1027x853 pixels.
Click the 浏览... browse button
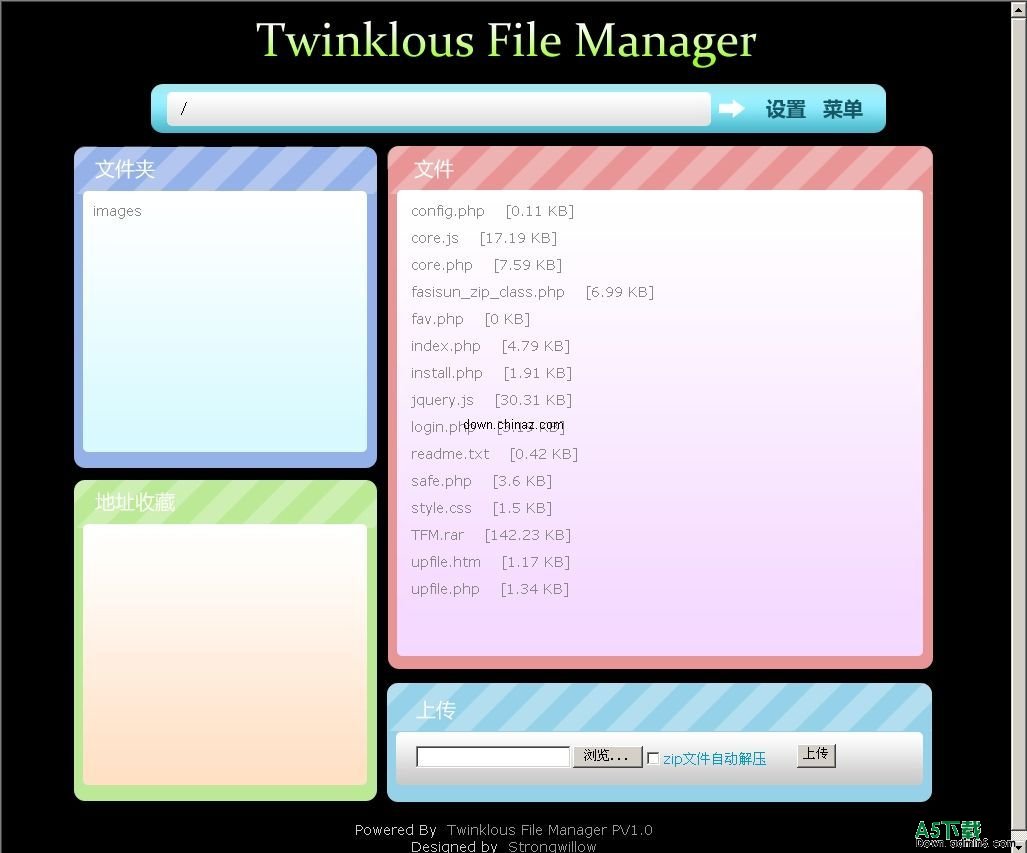pyautogui.click(x=607, y=757)
